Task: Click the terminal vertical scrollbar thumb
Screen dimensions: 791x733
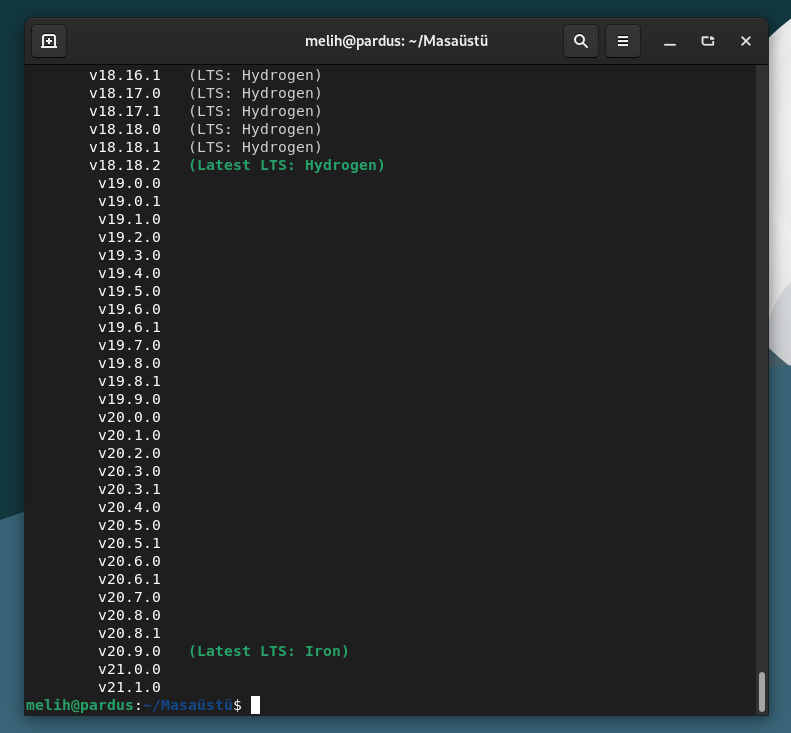Action: coord(762,691)
